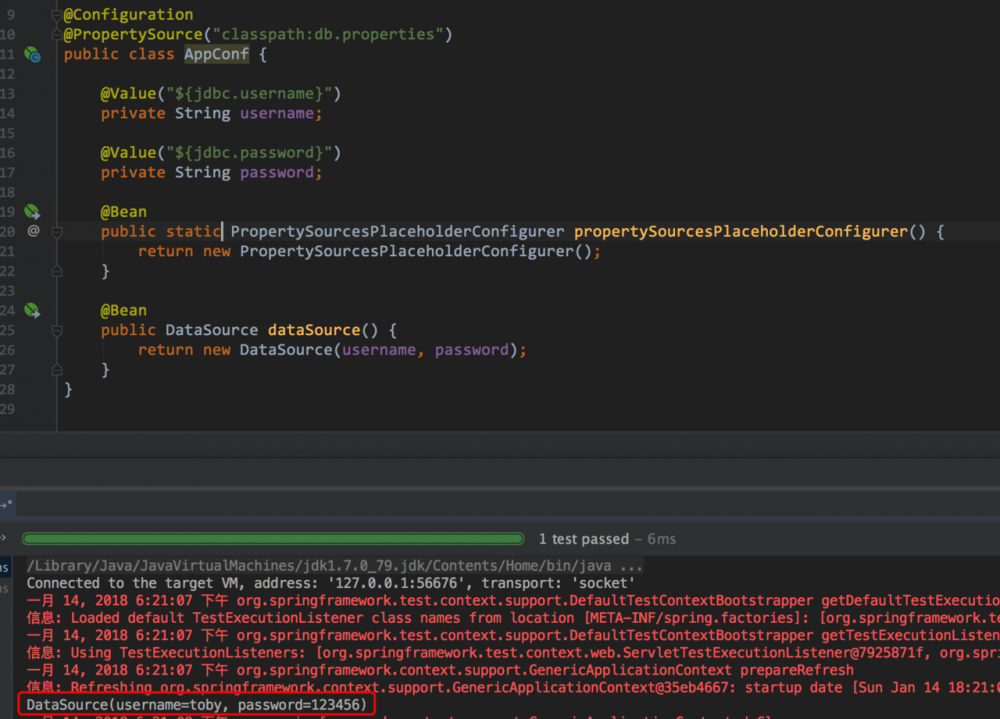Click the bean gutter icon on line 19

32,211
